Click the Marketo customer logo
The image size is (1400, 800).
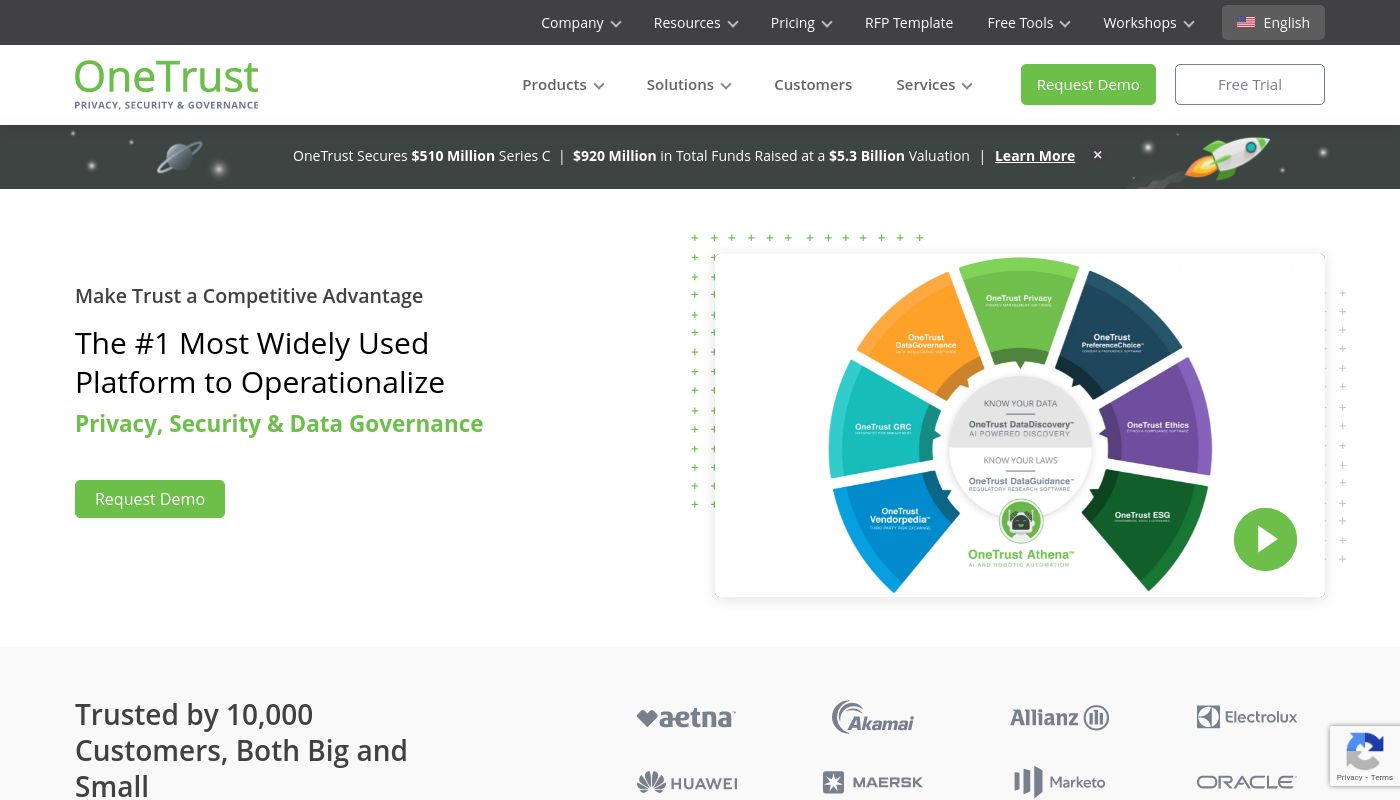(x=1059, y=782)
